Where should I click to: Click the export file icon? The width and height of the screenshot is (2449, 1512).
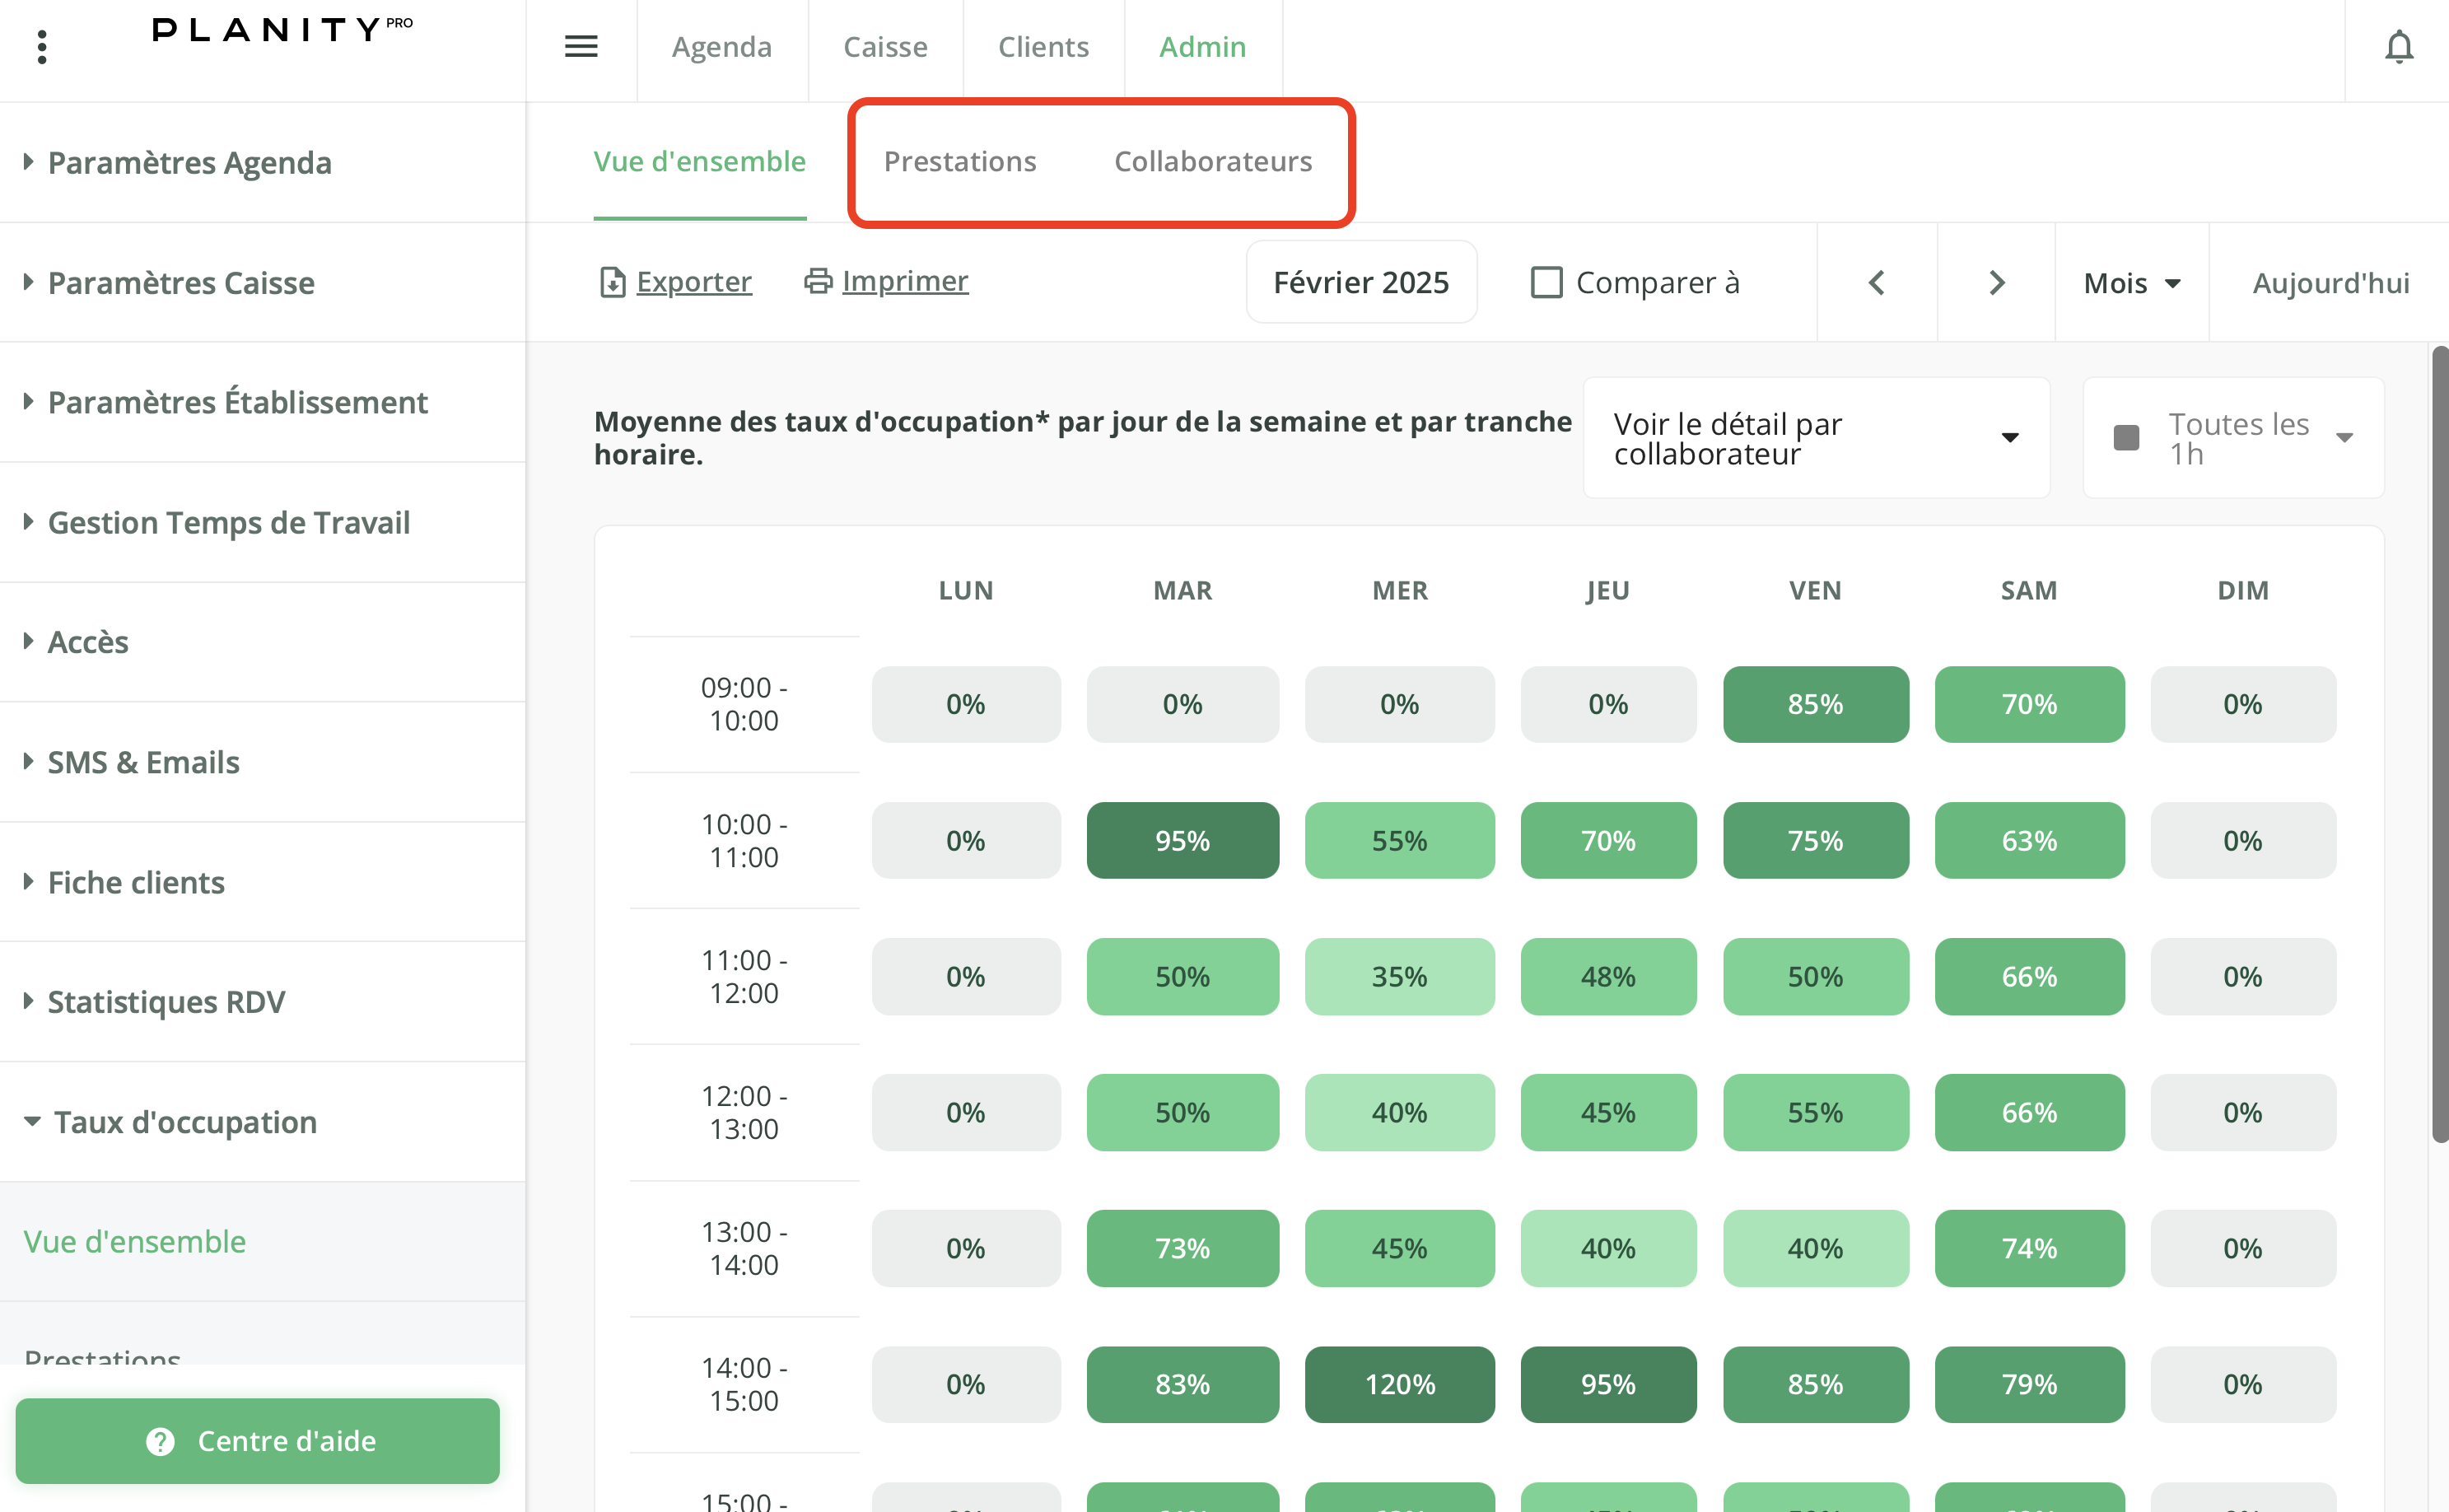(x=612, y=282)
